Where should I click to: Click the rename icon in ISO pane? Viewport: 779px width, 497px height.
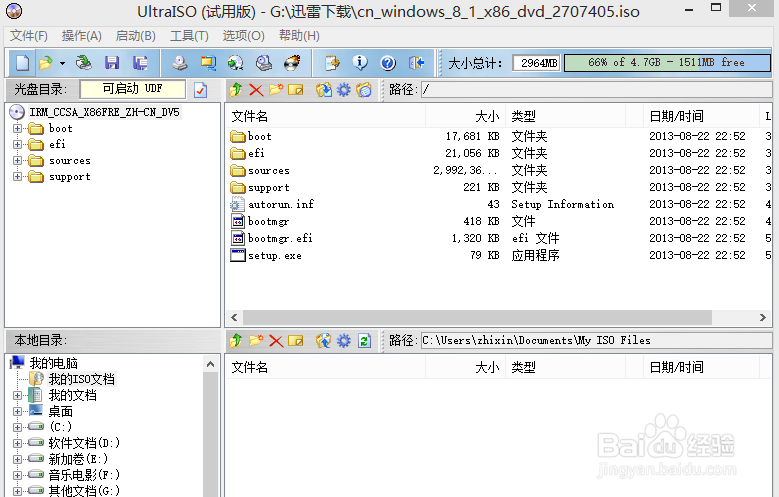(x=296, y=89)
